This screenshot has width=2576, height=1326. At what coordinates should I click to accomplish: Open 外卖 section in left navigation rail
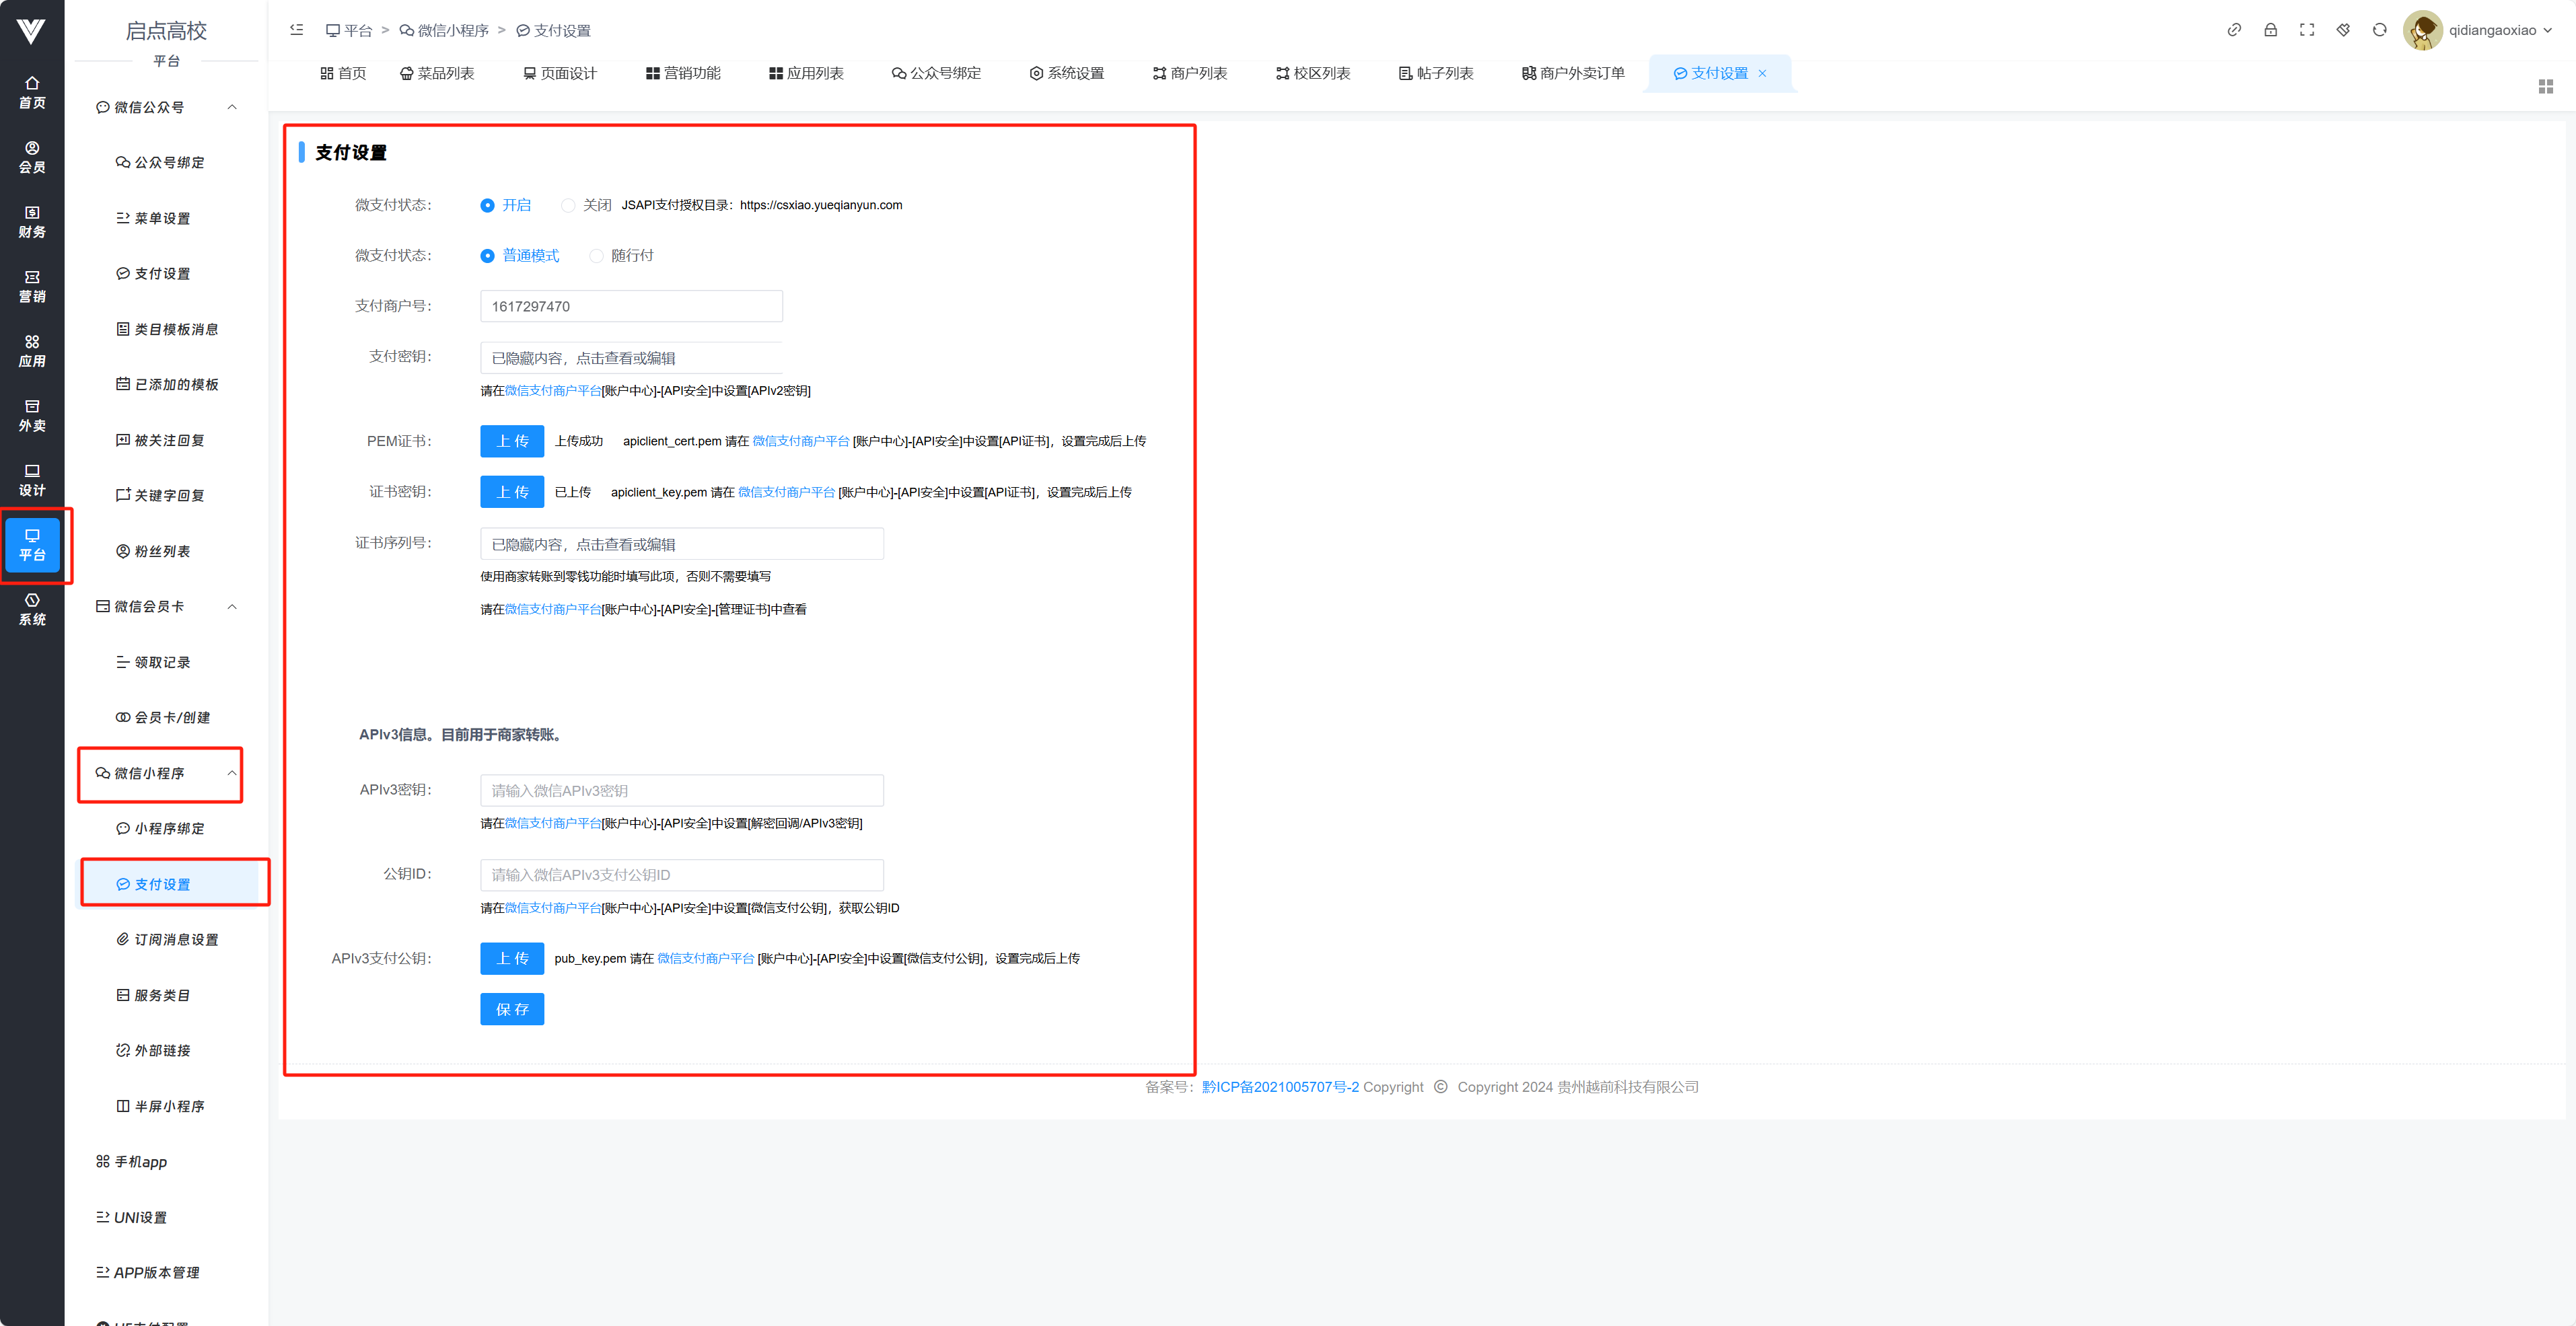pyautogui.click(x=32, y=415)
